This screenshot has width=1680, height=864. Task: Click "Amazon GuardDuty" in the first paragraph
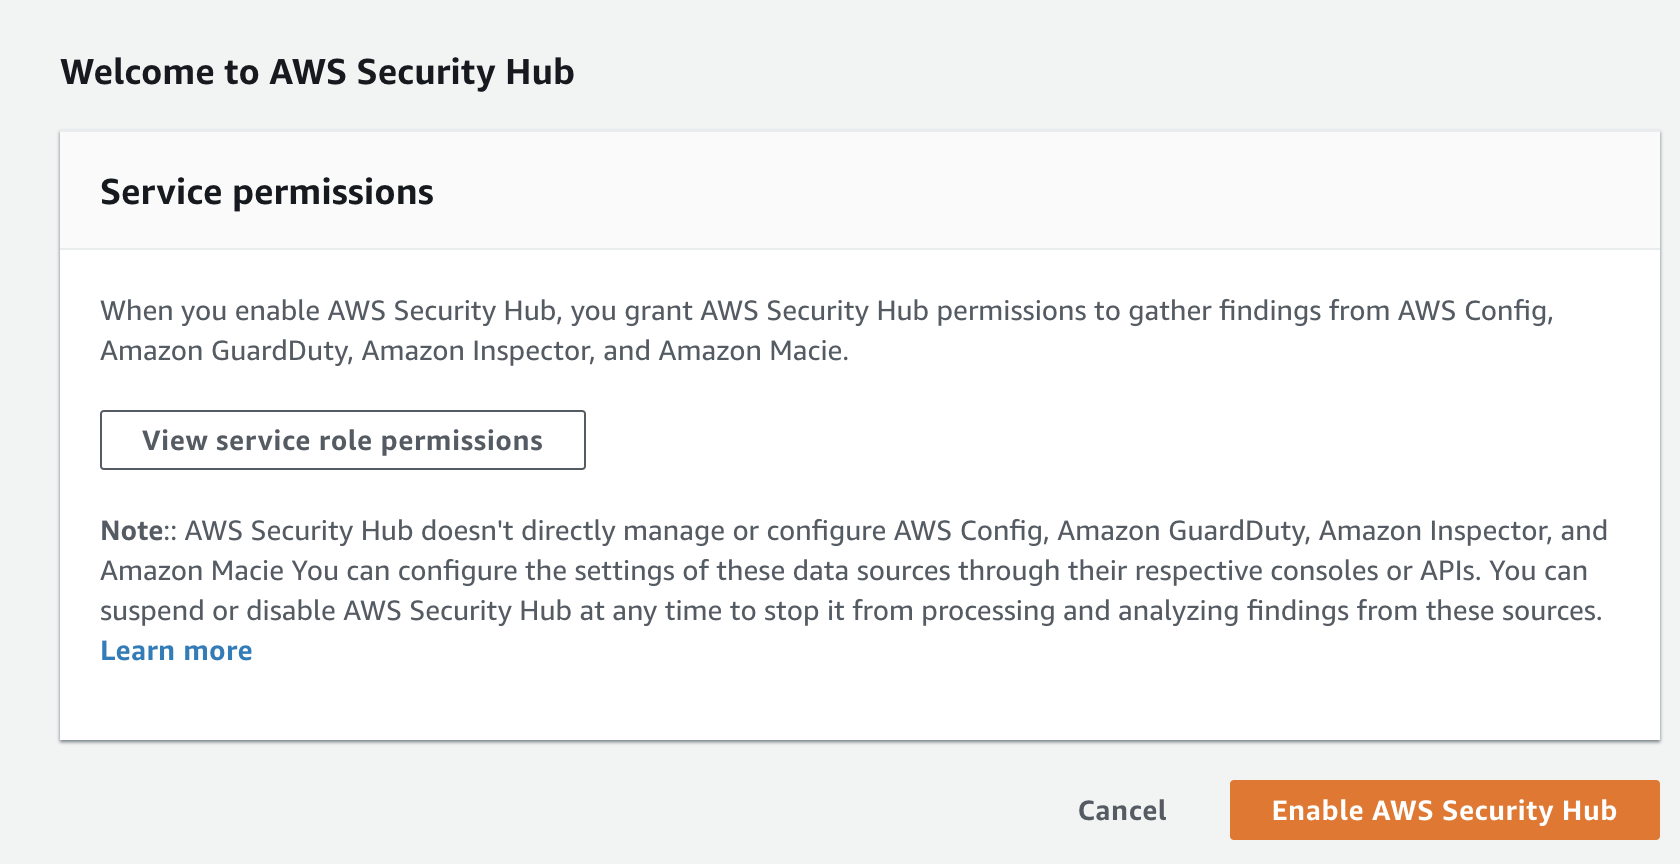click(x=225, y=351)
